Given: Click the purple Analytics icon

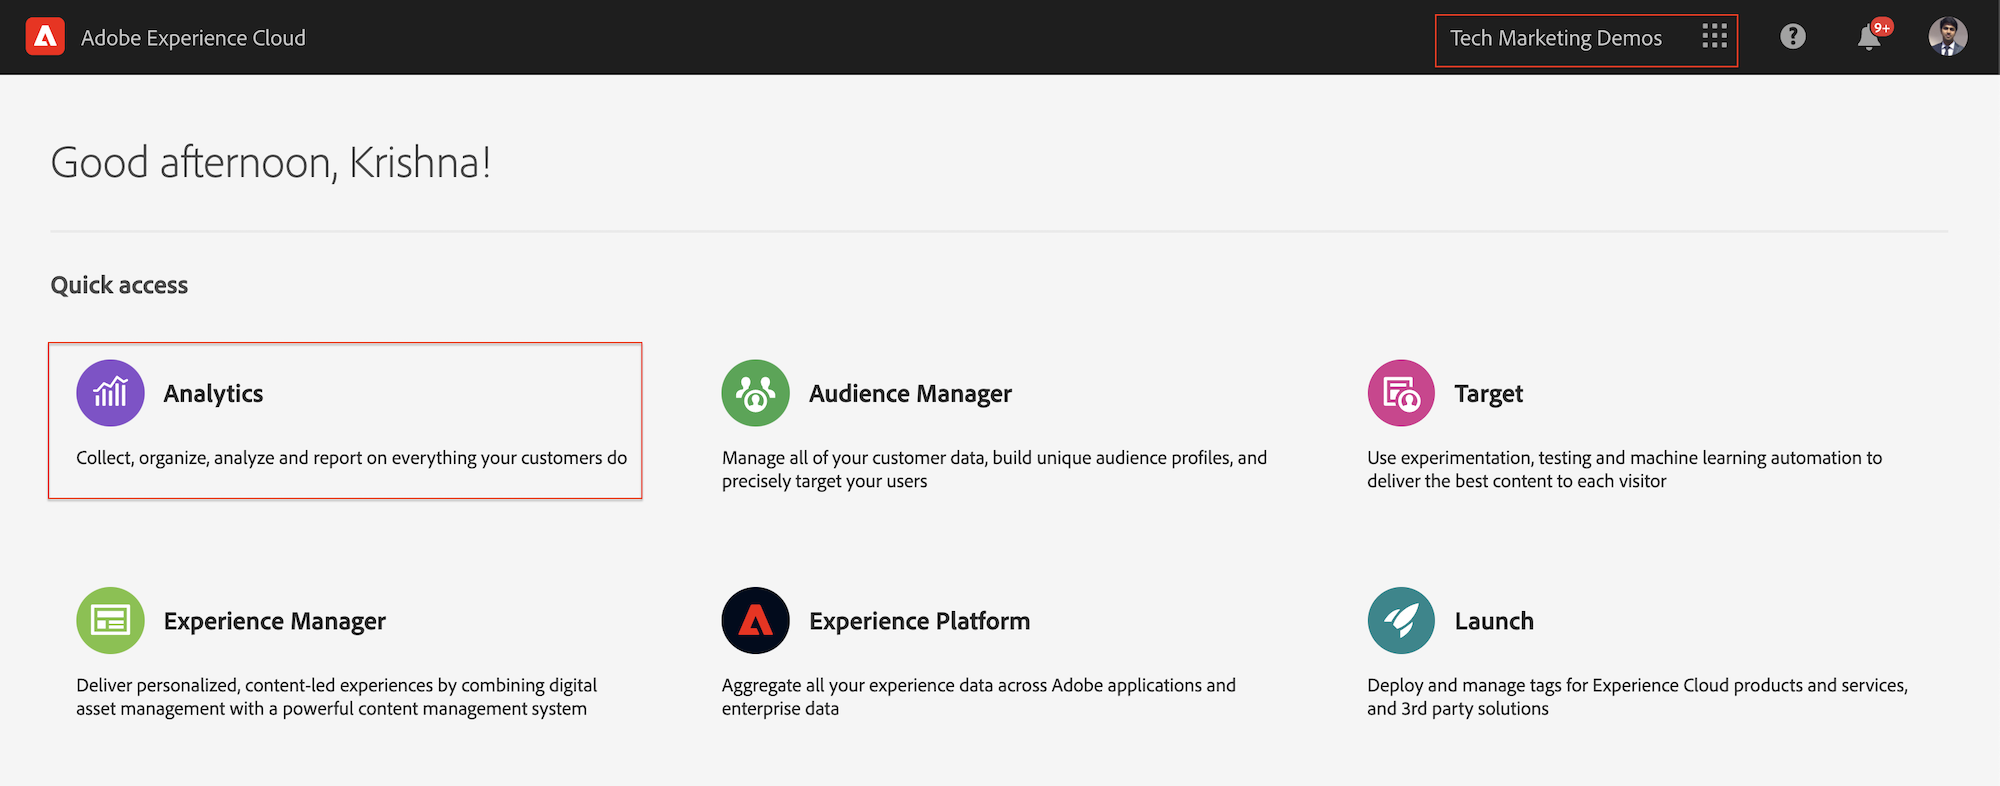Looking at the screenshot, I should (110, 393).
